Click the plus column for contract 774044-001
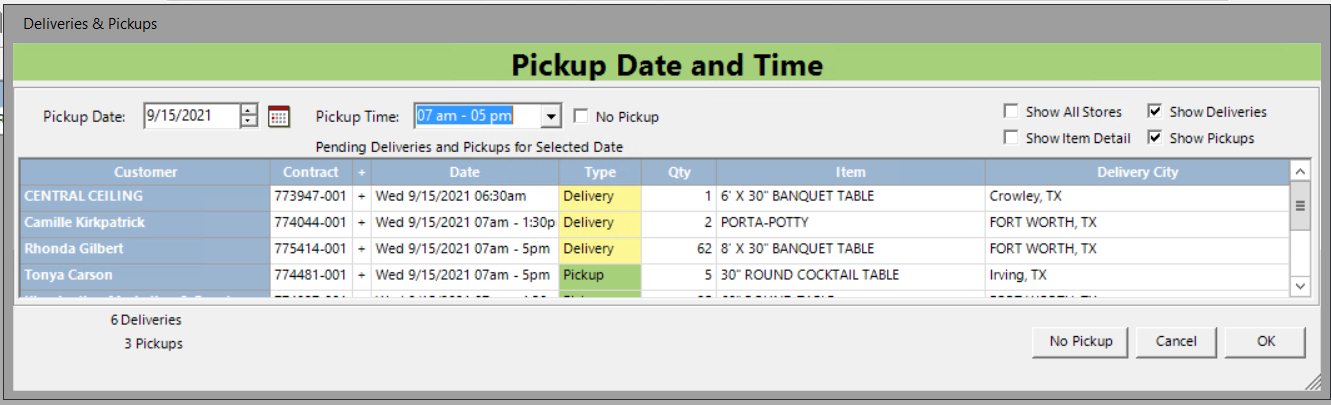 pyautogui.click(x=361, y=223)
